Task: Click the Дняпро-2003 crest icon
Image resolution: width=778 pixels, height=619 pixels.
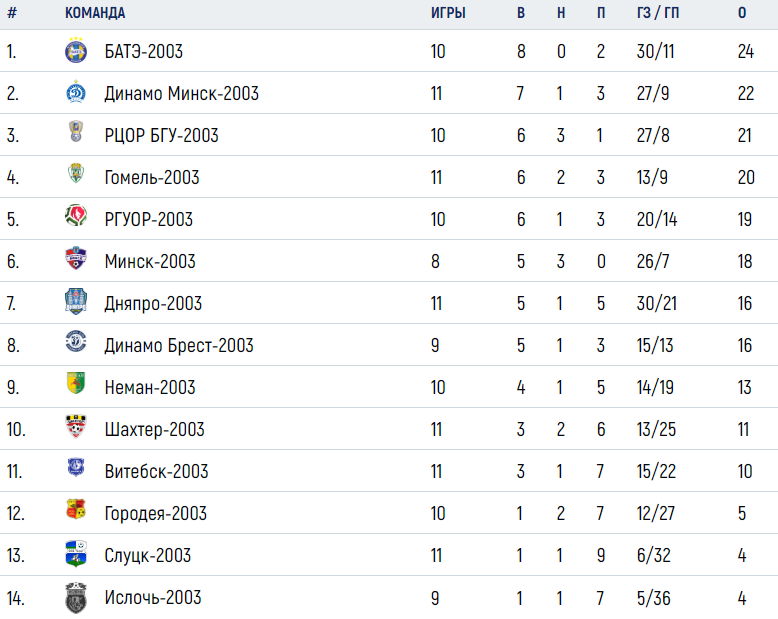Action: pyautogui.click(x=76, y=301)
